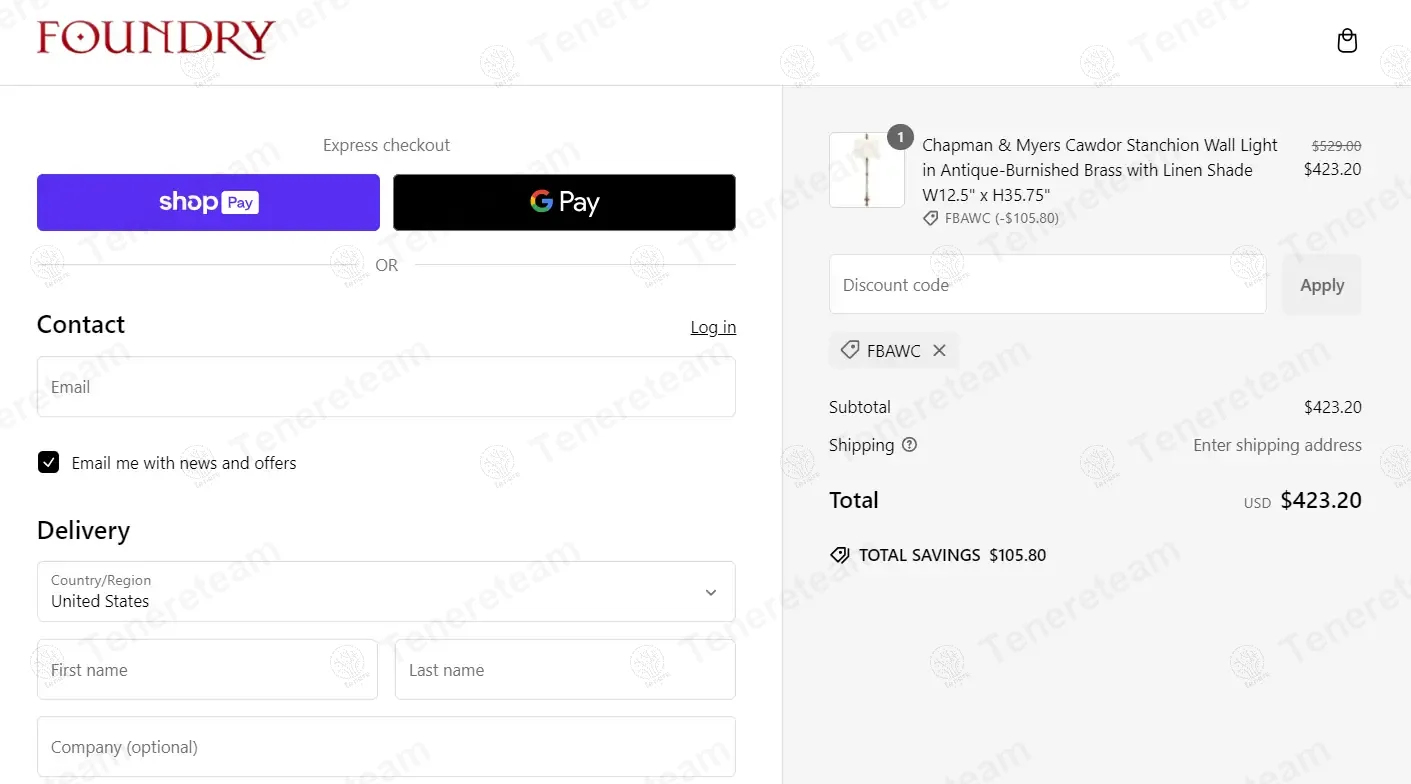Focus the Email input field
Viewport: 1411px width, 784px height.
(386, 387)
